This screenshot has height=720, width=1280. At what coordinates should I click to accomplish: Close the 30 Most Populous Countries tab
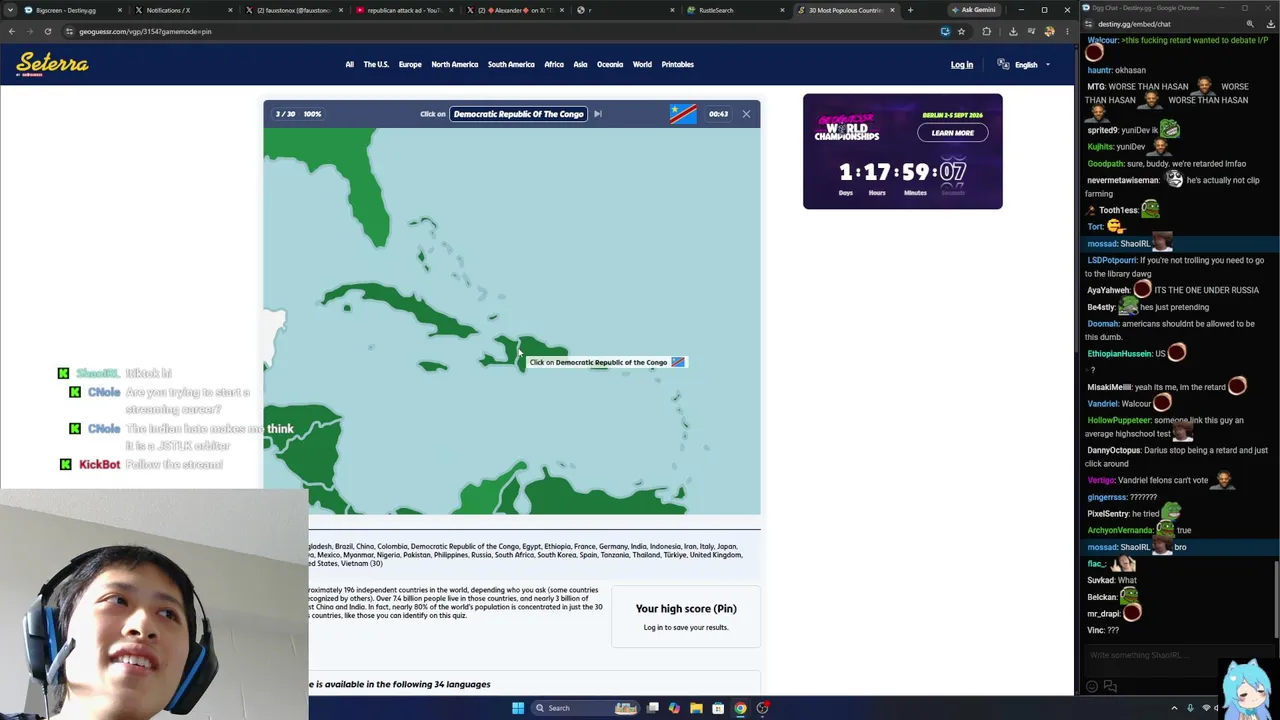(x=893, y=10)
